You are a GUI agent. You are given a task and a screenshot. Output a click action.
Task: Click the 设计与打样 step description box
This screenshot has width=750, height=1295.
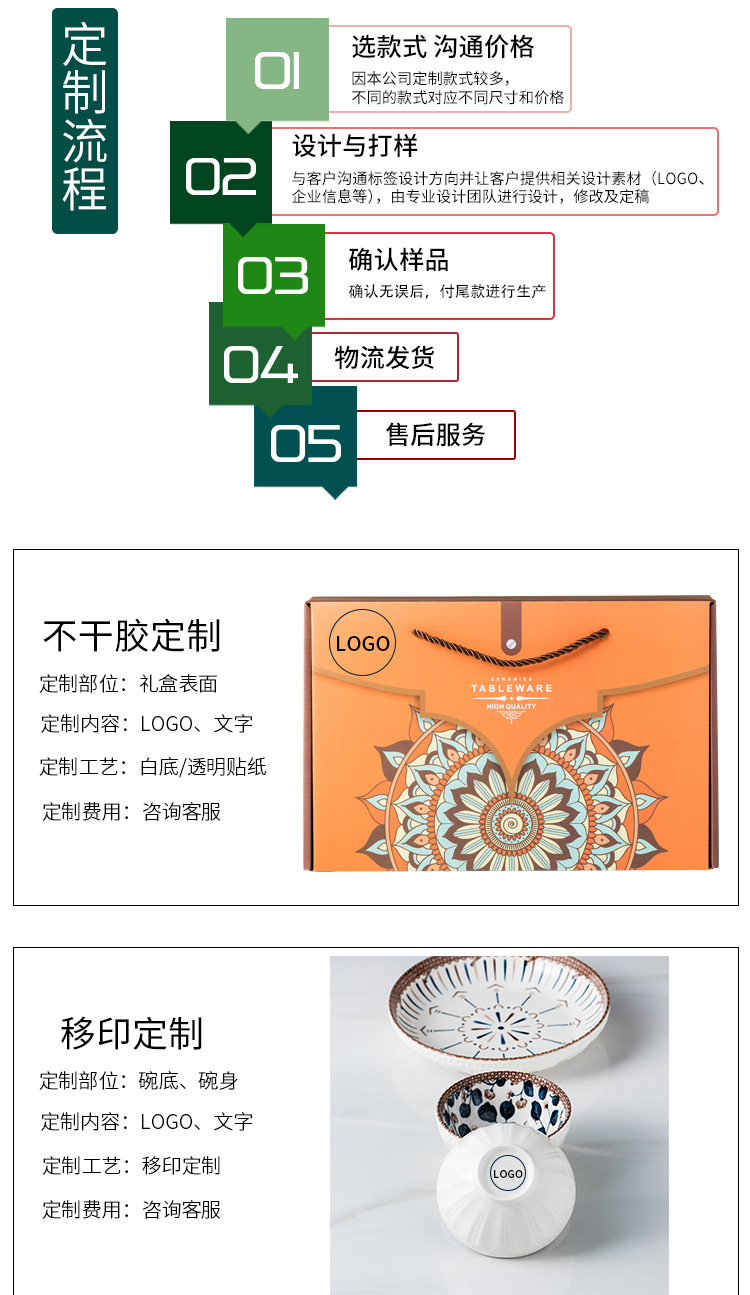click(x=495, y=171)
